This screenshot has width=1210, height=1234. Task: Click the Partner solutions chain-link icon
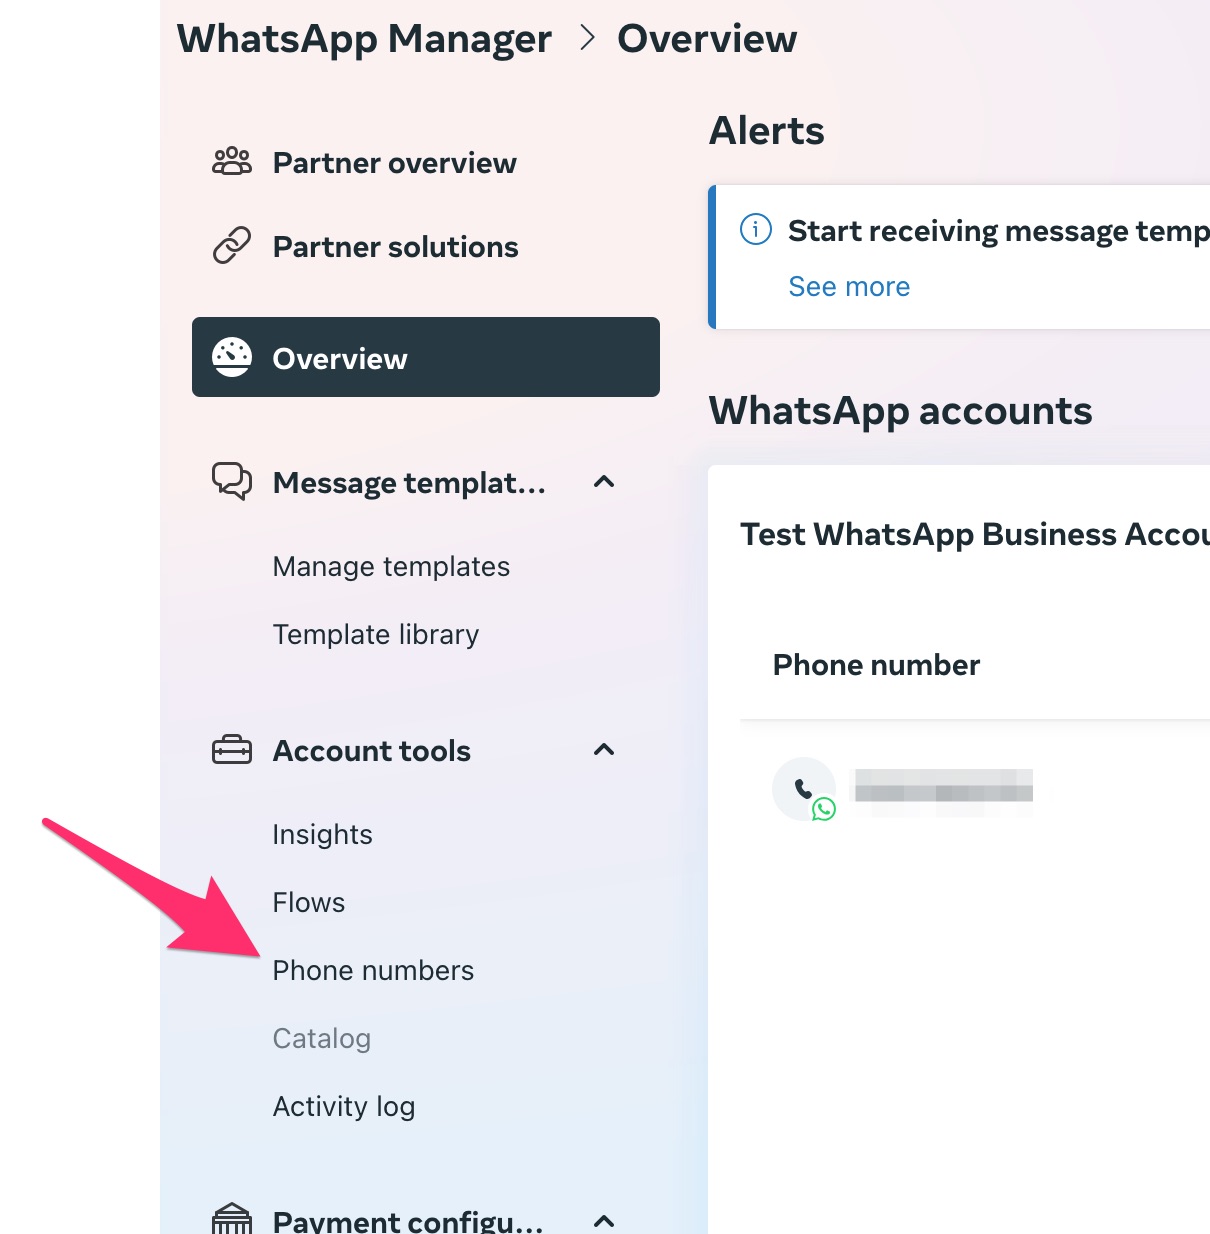coord(232,246)
